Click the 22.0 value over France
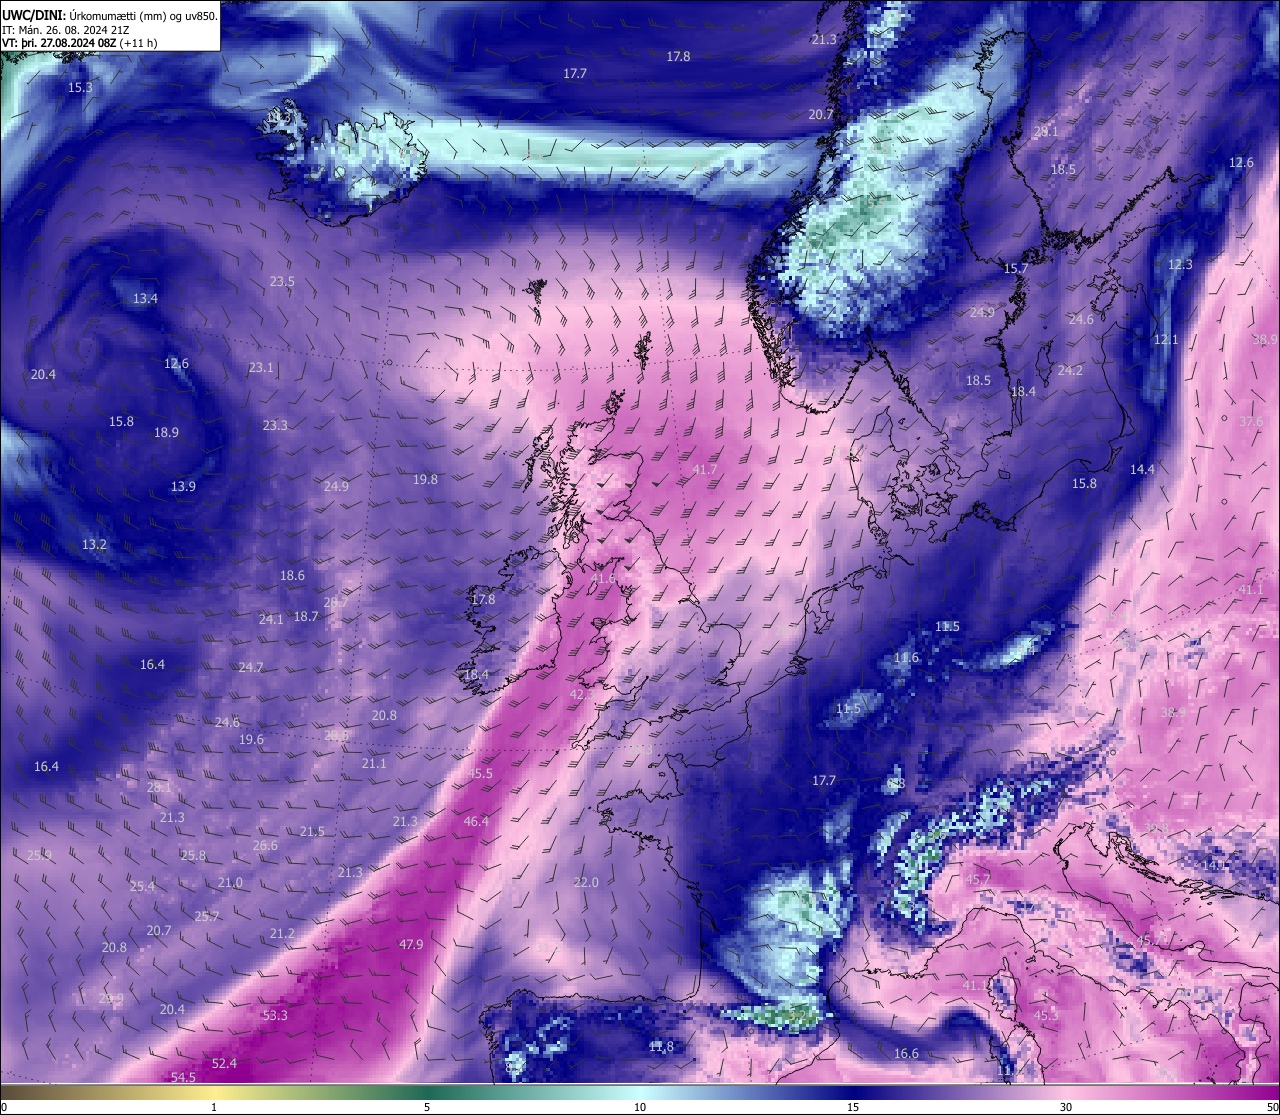1280x1115 pixels. pyautogui.click(x=586, y=883)
